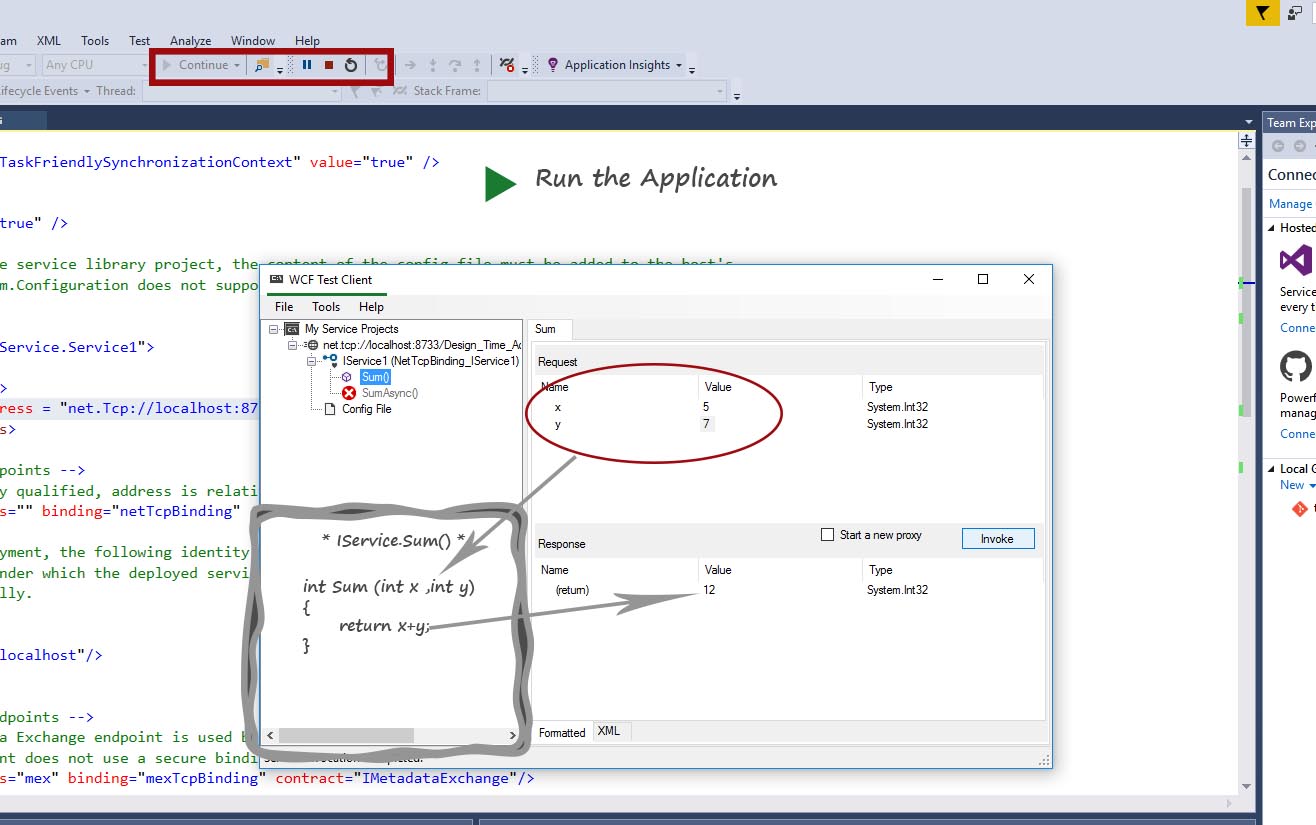Click the Find in Files toolbar icon
1316x825 pixels.
(262, 65)
